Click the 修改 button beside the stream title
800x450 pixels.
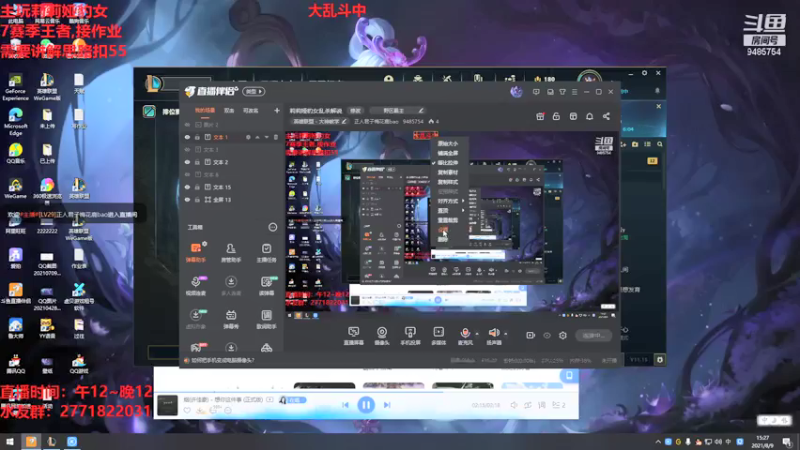pyautogui.click(x=355, y=110)
